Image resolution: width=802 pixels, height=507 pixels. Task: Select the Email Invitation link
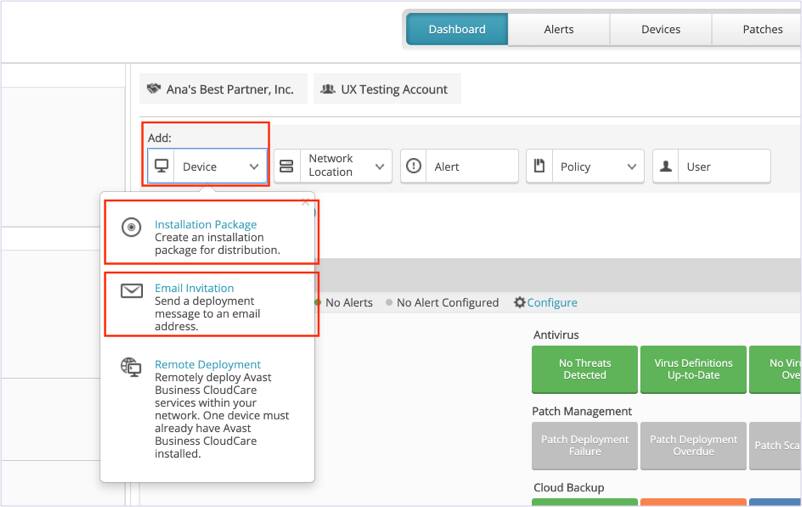(194, 288)
